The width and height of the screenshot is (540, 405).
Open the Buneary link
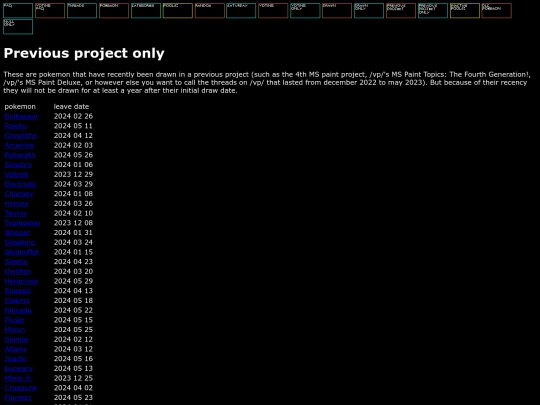click(19, 368)
